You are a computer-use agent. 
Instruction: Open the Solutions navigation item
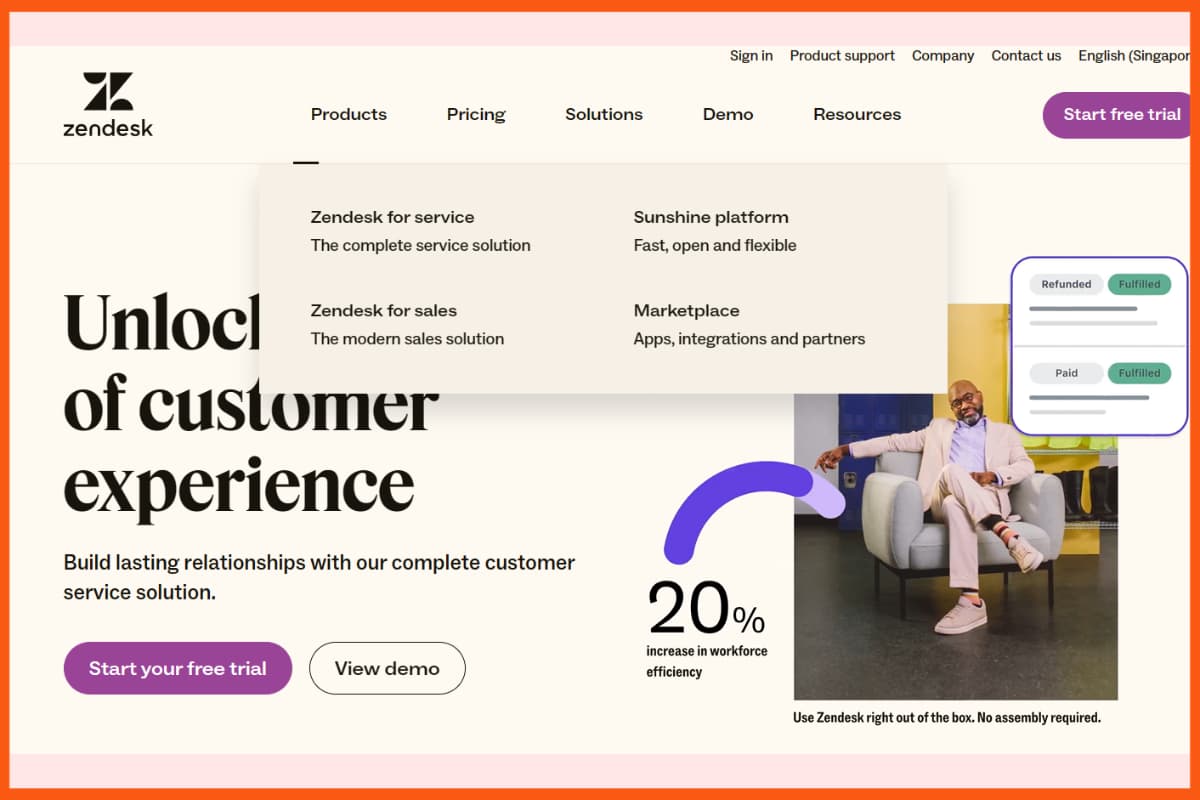[603, 114]
